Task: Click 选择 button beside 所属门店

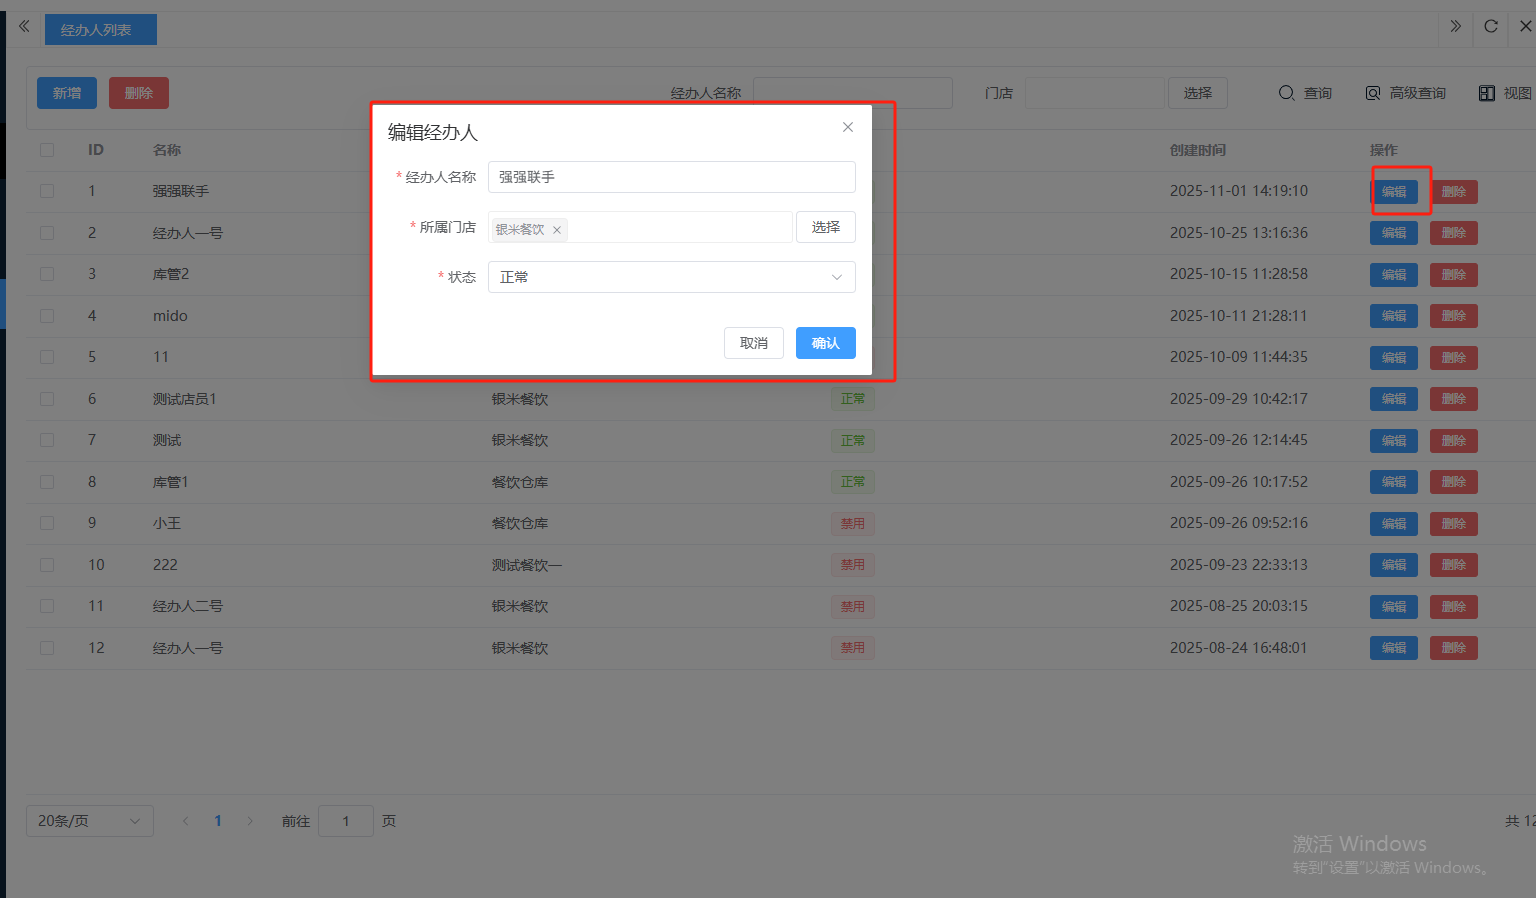Action: click(825, 227)
